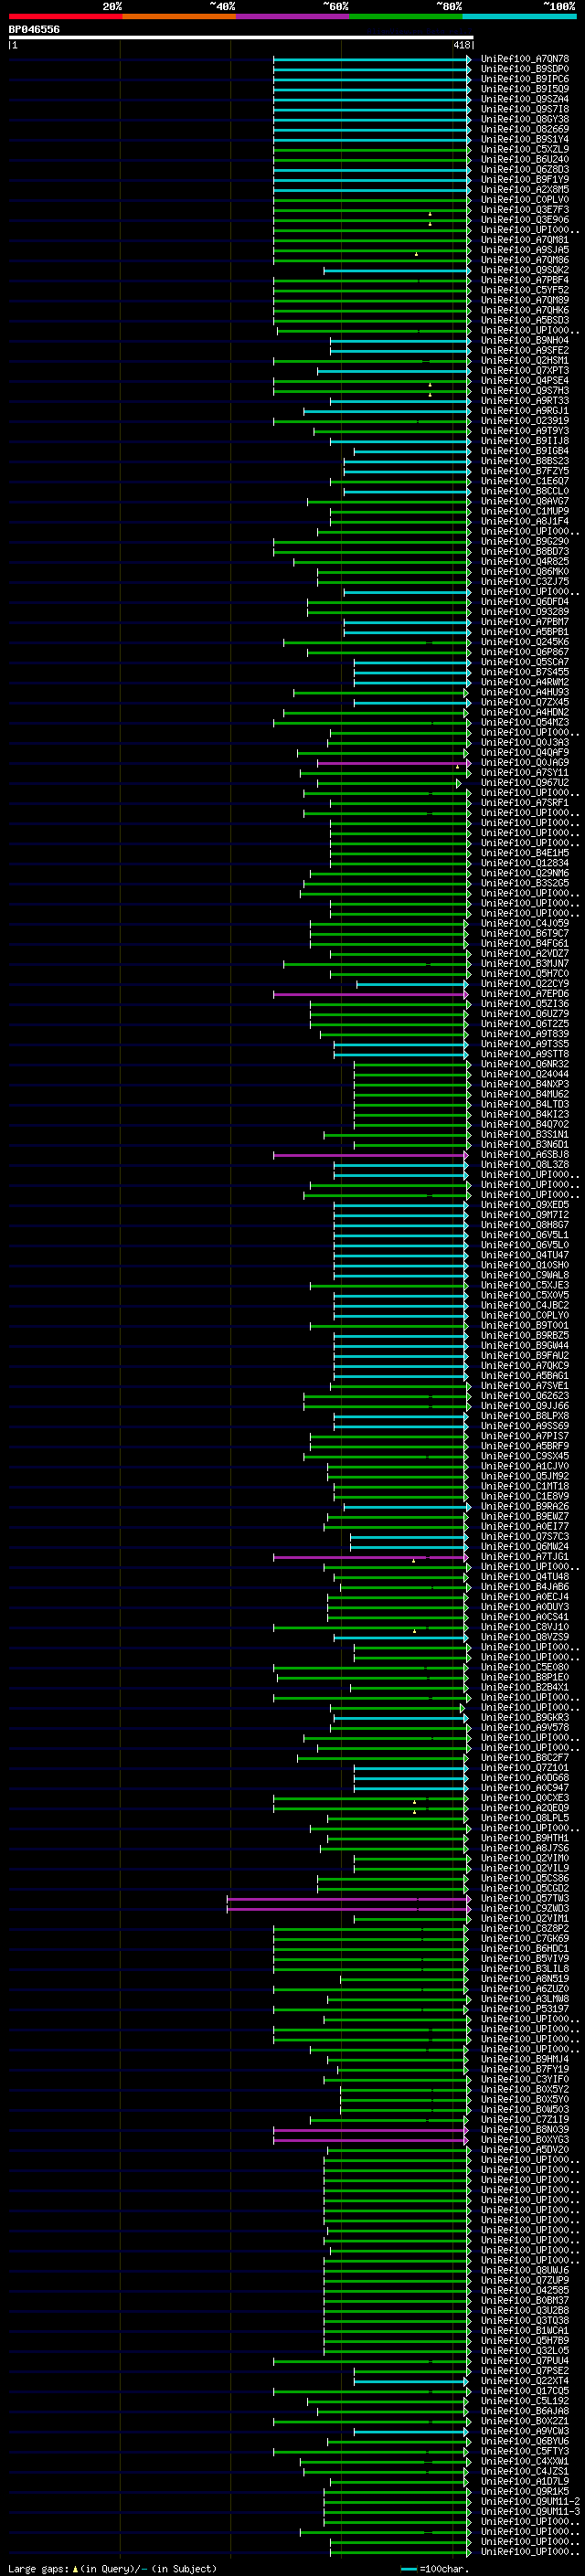Select the UniRef100_B4E1H5 entry

pyautogui.click(x=525, y=854)
